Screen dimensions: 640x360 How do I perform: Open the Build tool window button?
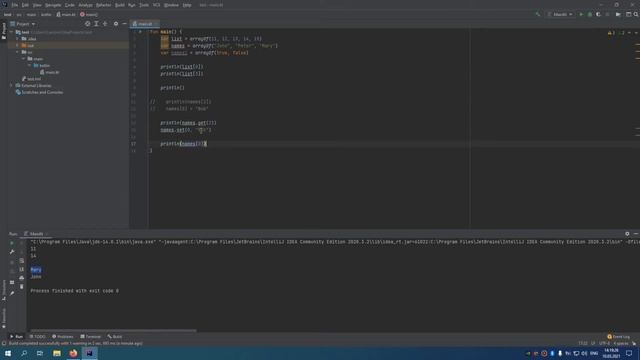click(x=115, y=337)
